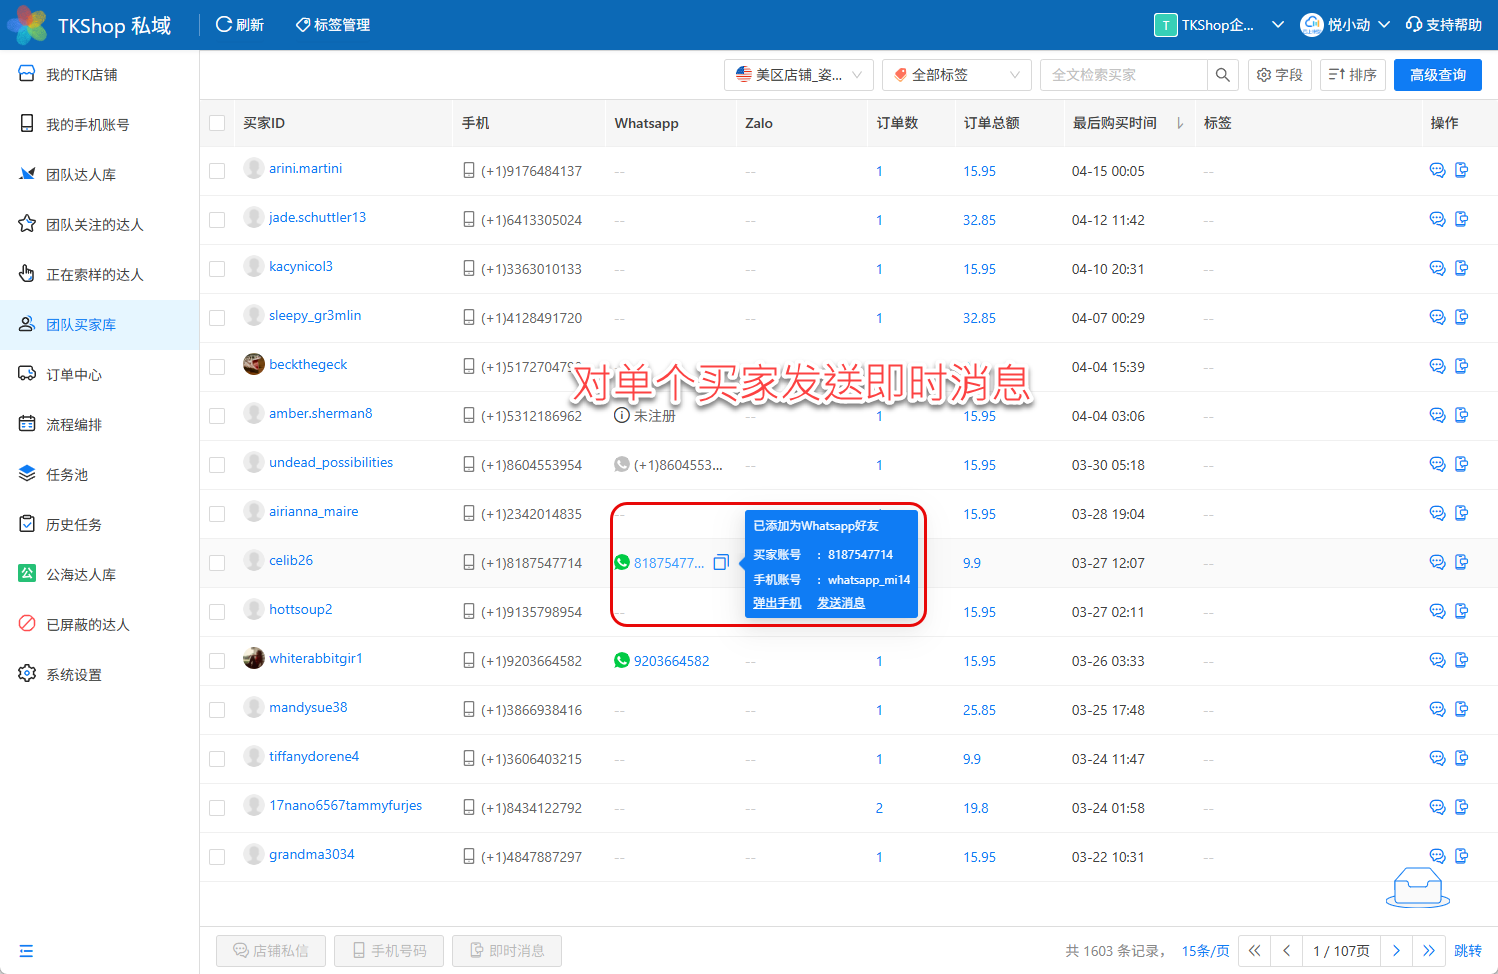Check the whiterabbitgir1 row checkbox

[217, 661]
